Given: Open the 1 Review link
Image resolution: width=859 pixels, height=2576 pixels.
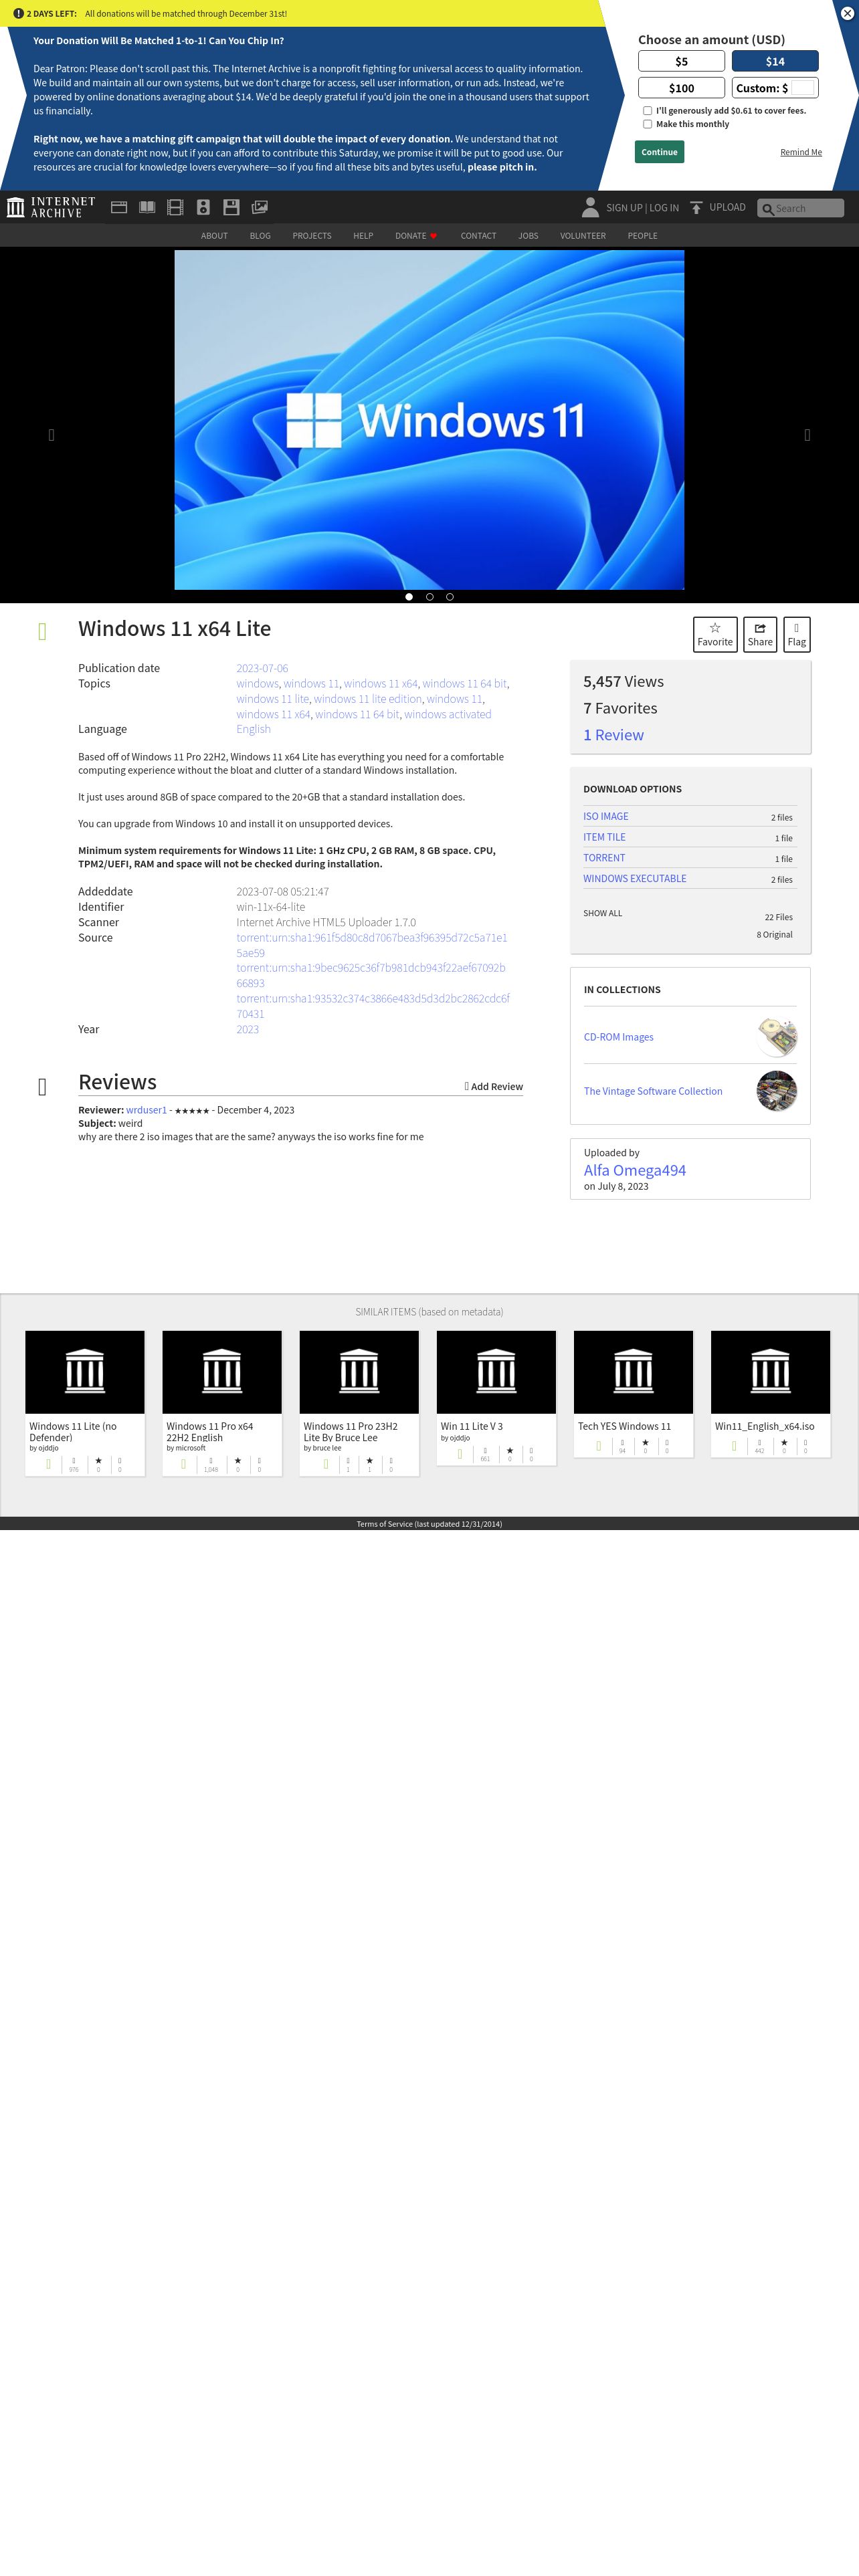Looking at the screenshot, I should point(613,735).
